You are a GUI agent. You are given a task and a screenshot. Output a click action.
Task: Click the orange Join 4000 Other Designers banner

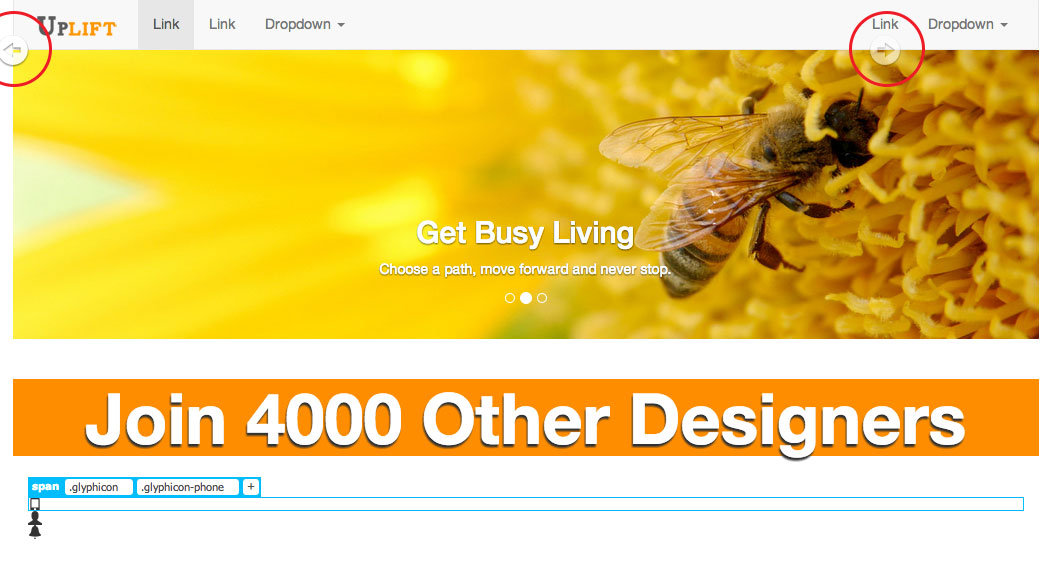pos(525,418)
